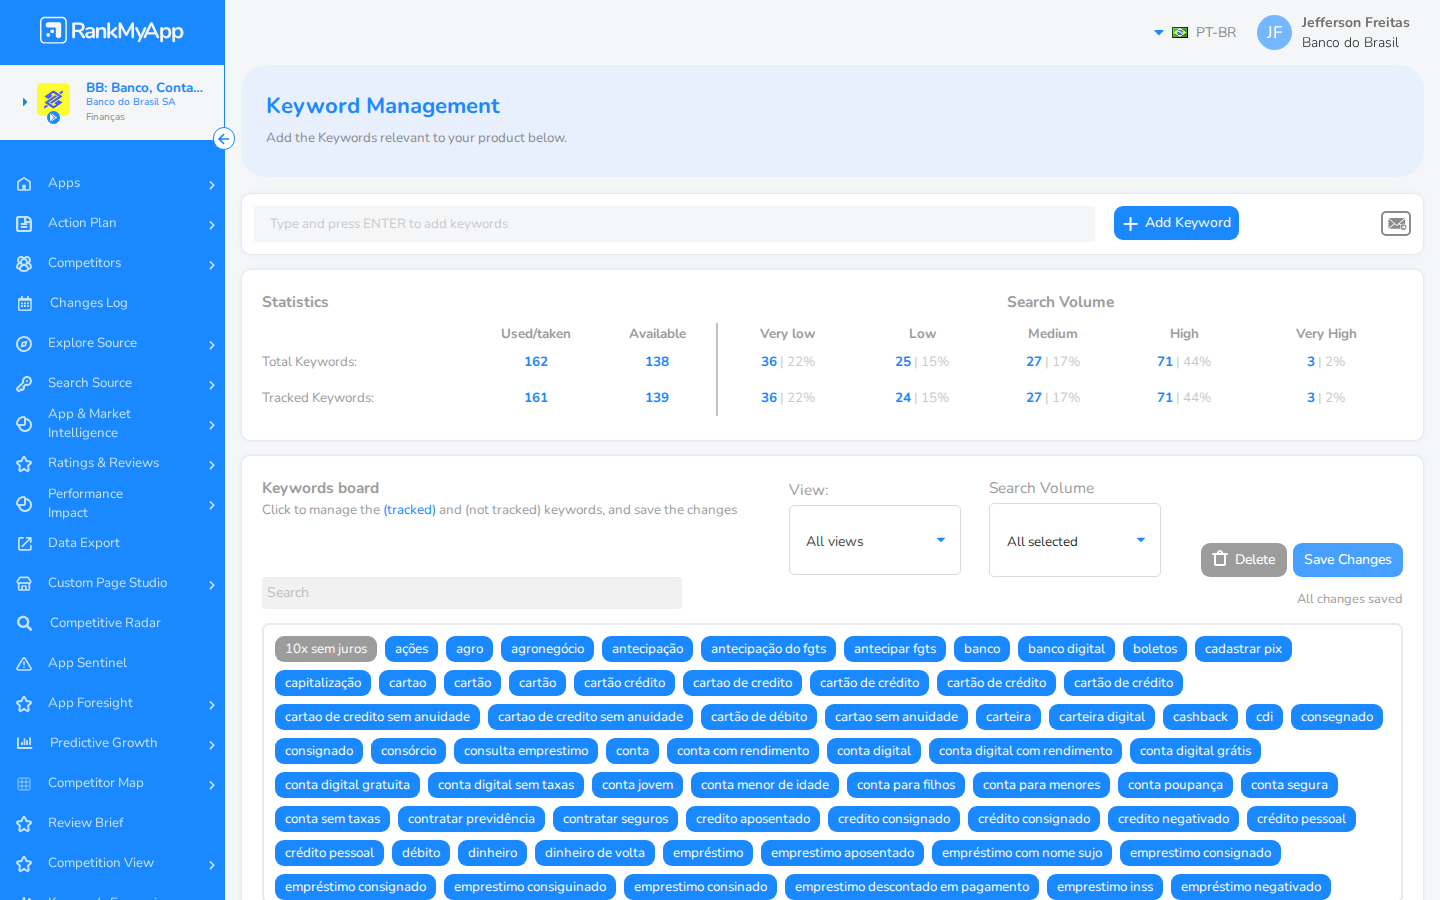
Task: Click the App & Market Intelligence icon
Action: click(24, 424)
